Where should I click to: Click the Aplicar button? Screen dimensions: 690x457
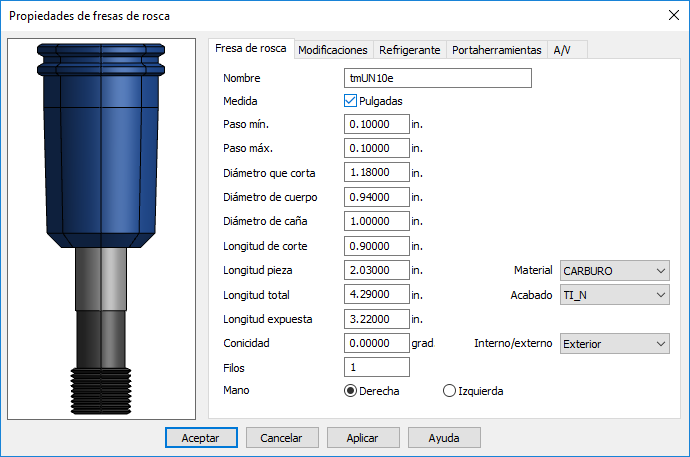pyautogui.click(x=363, y=438)
